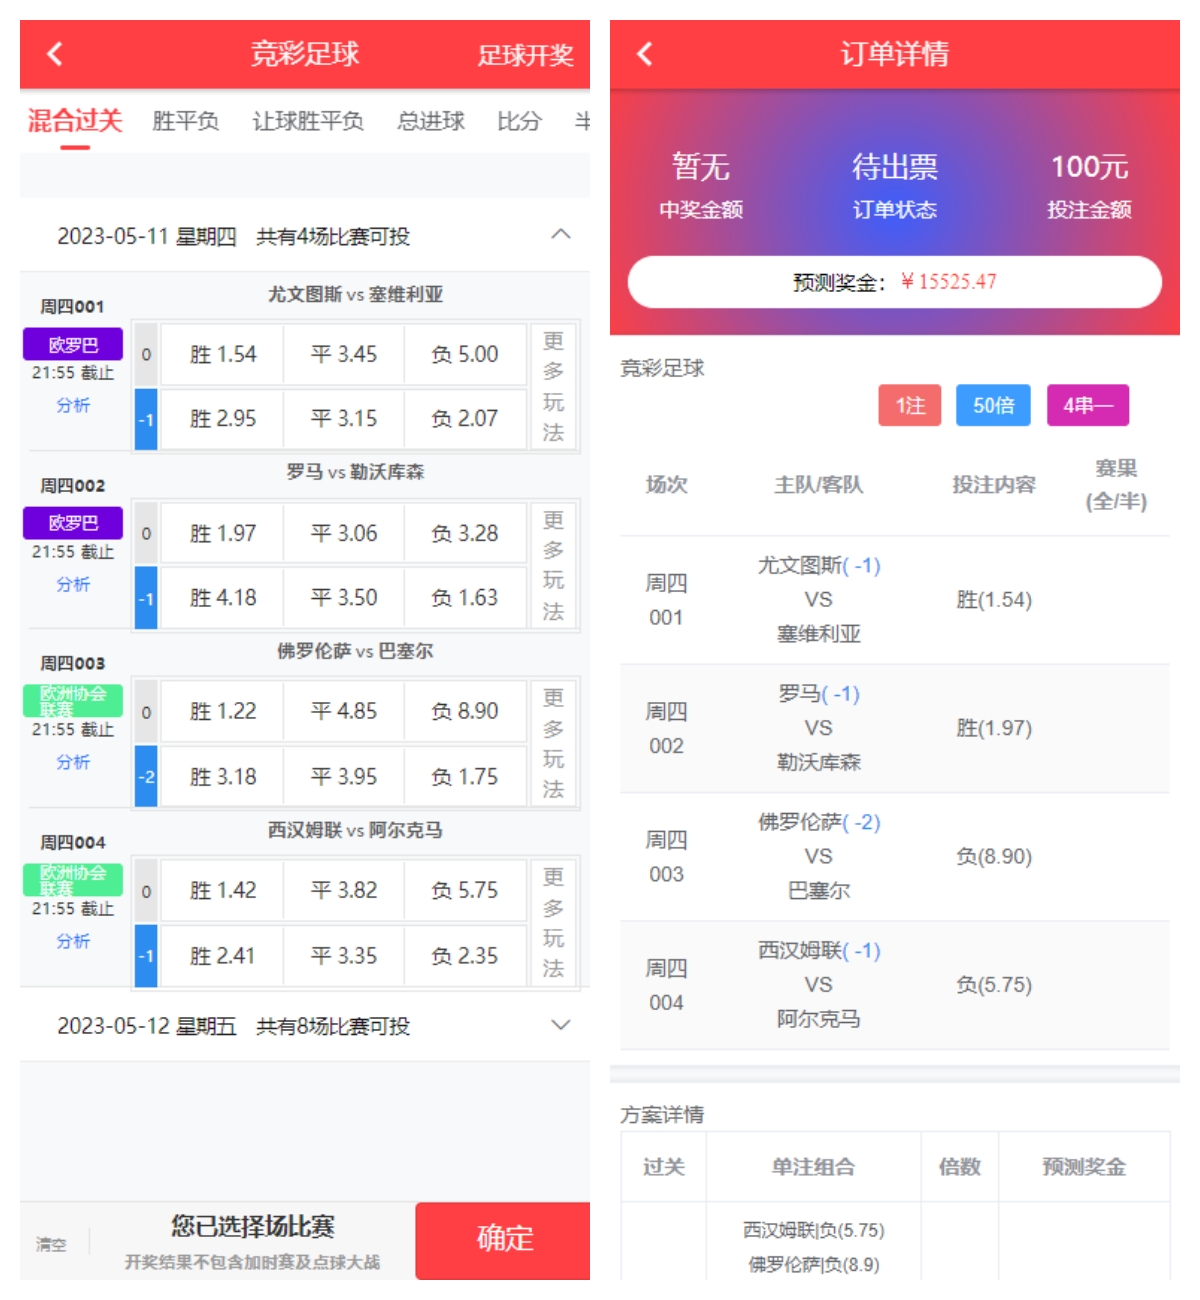The width and height of the screenshot is (1200, 1300).
Task: Click the magenta 4串一 tag
Action: (1088, 405)
